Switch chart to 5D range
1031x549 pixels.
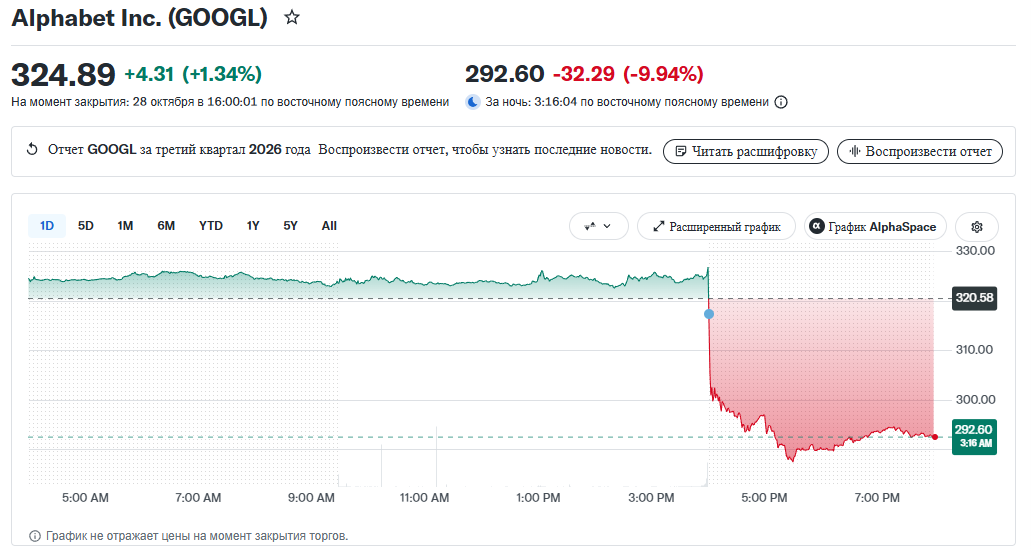[x=85, y=226]
